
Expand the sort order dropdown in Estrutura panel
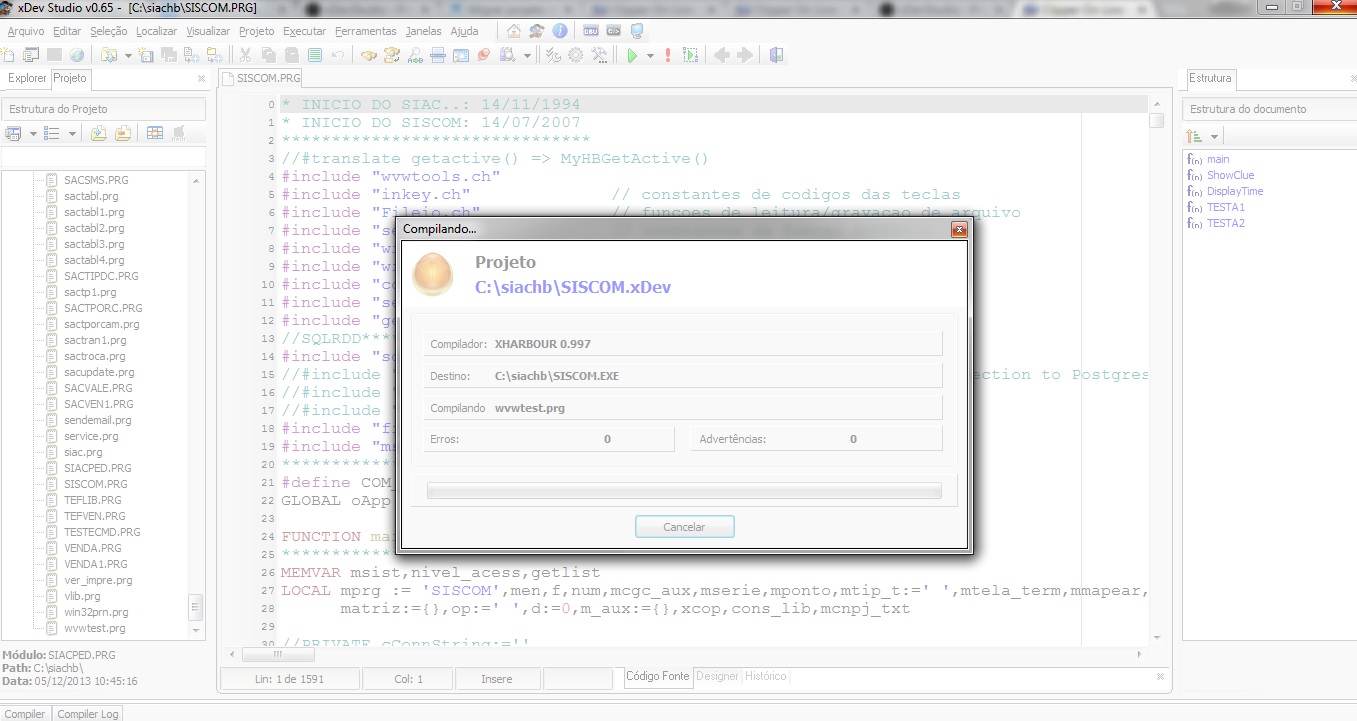[x=1215, y=136]
